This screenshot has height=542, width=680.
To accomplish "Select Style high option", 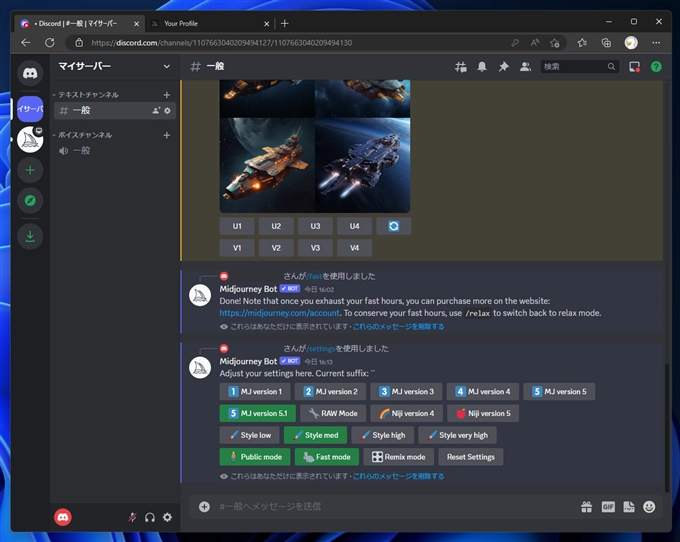I will pyautogui.click(x=382, y=435).
